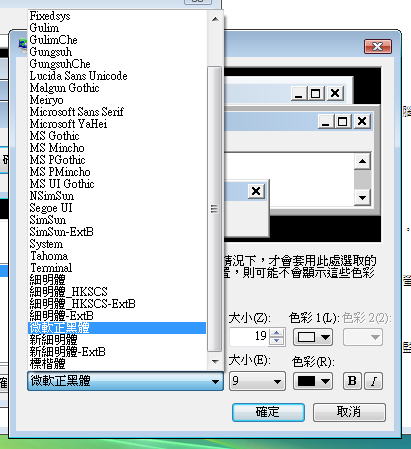411x449 pixels.
Task: Open the disabled 色彩 2 dropdown
Action: pyautogui.click(x=363, y=337)
